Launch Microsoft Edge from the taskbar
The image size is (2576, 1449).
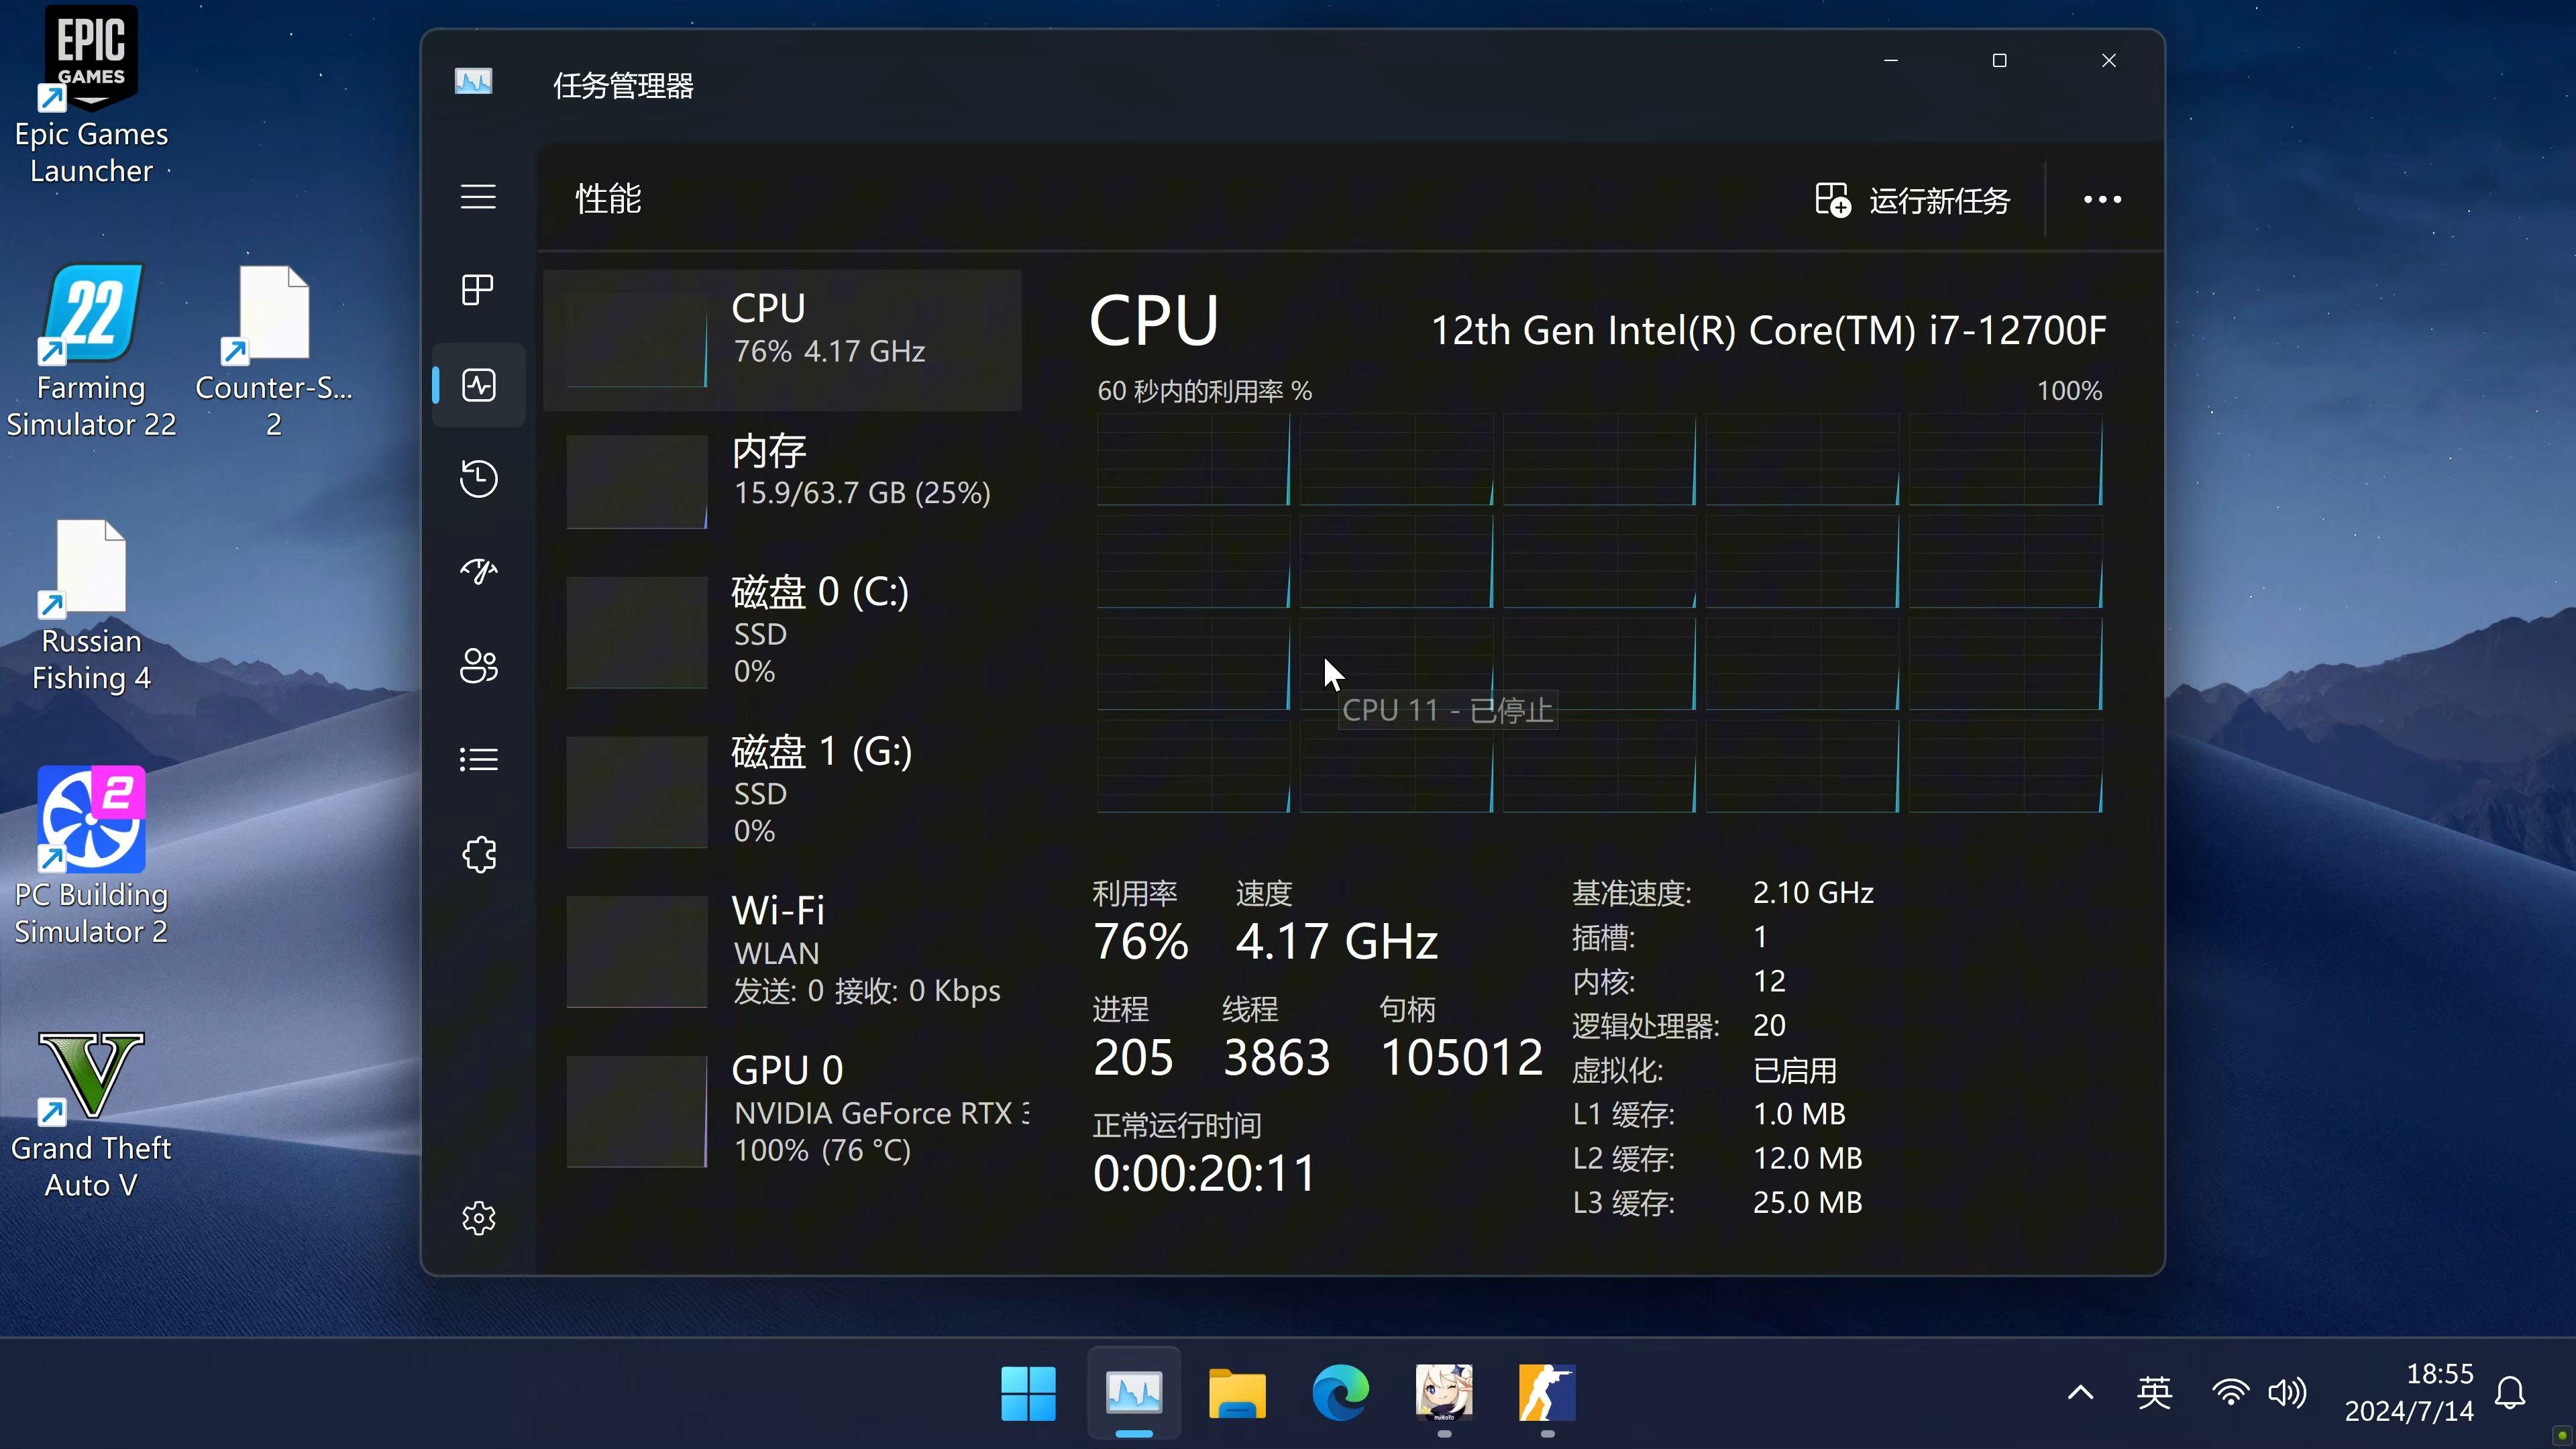tap(1340, 1393)
